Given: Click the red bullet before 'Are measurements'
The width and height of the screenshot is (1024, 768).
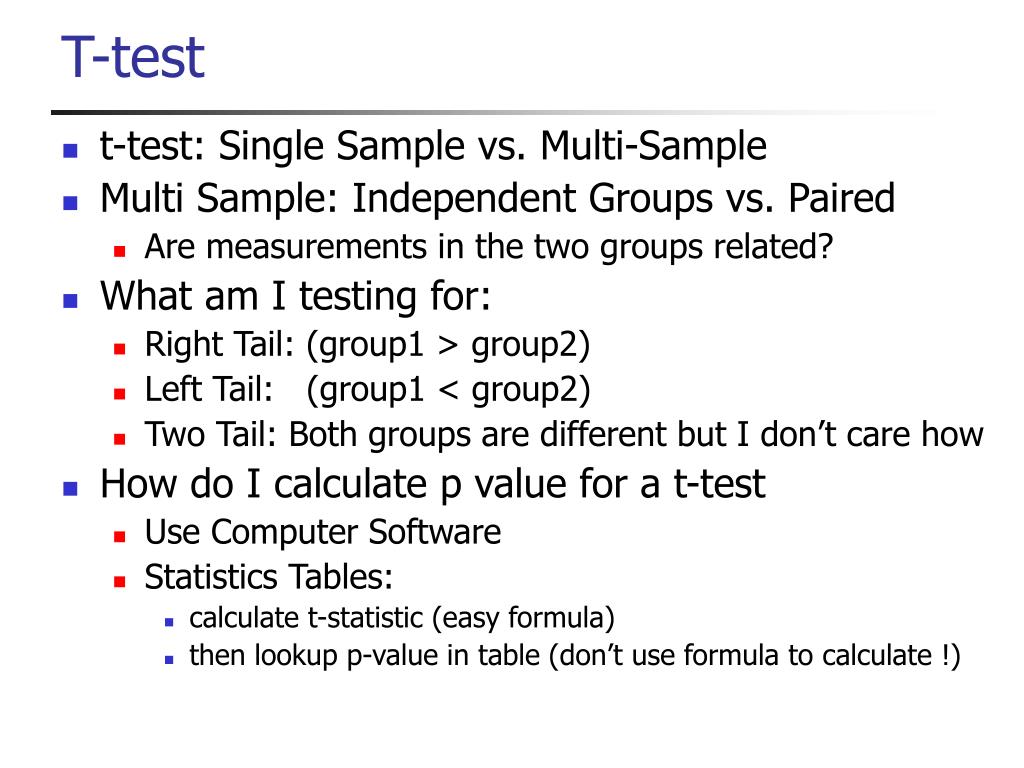Looking at the screenshot, I should point(119,251).
